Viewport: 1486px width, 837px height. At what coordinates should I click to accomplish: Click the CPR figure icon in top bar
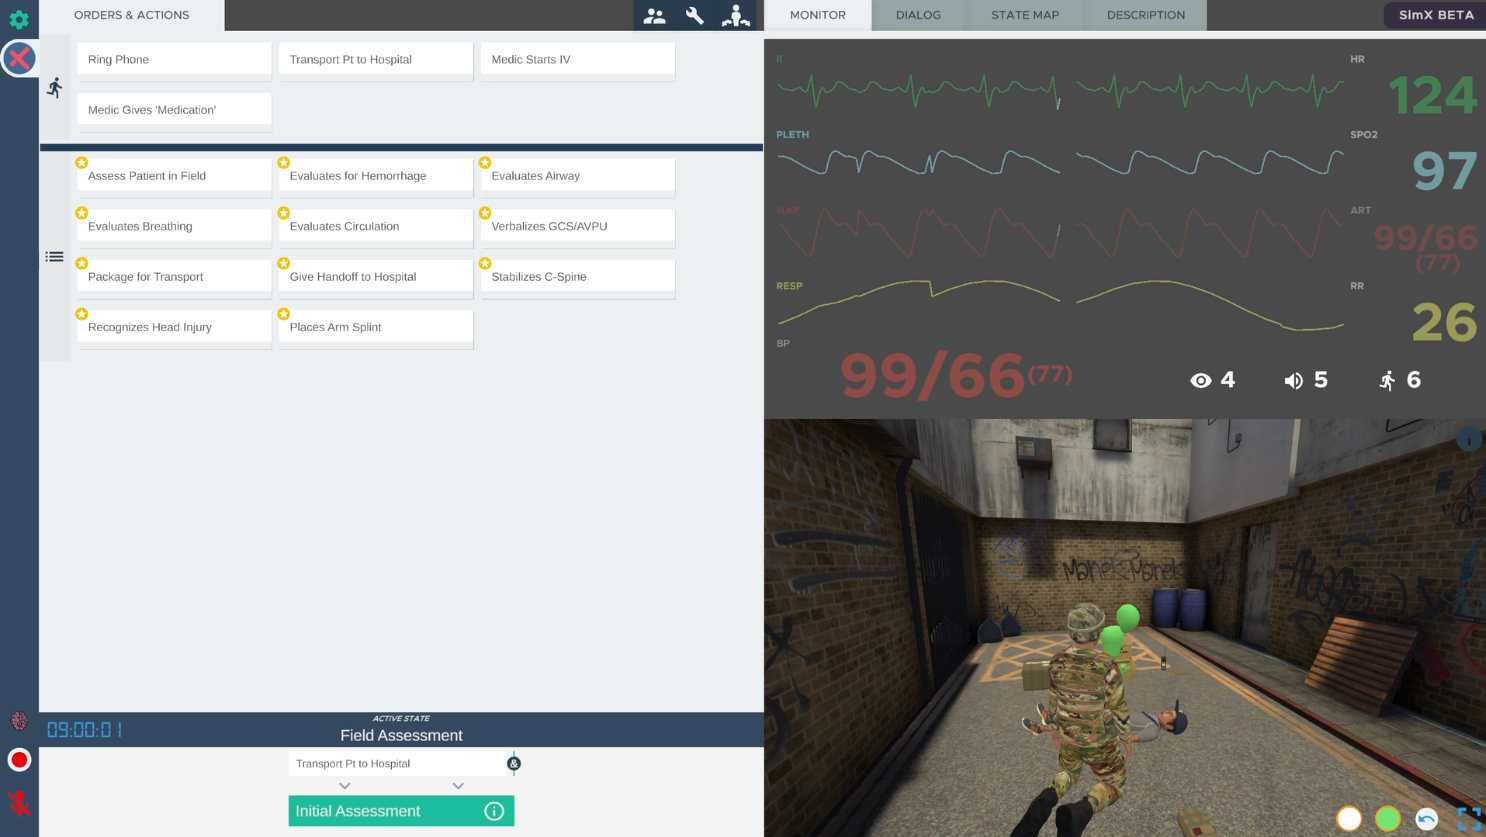(x=736, y=15)
